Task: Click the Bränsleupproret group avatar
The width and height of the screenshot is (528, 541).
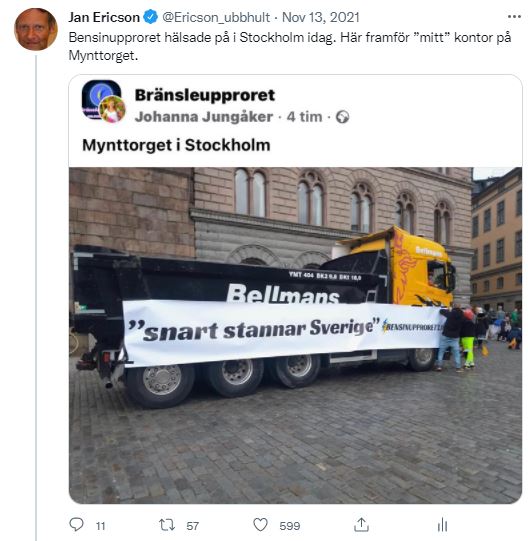Action: click(x=103, y=101)
